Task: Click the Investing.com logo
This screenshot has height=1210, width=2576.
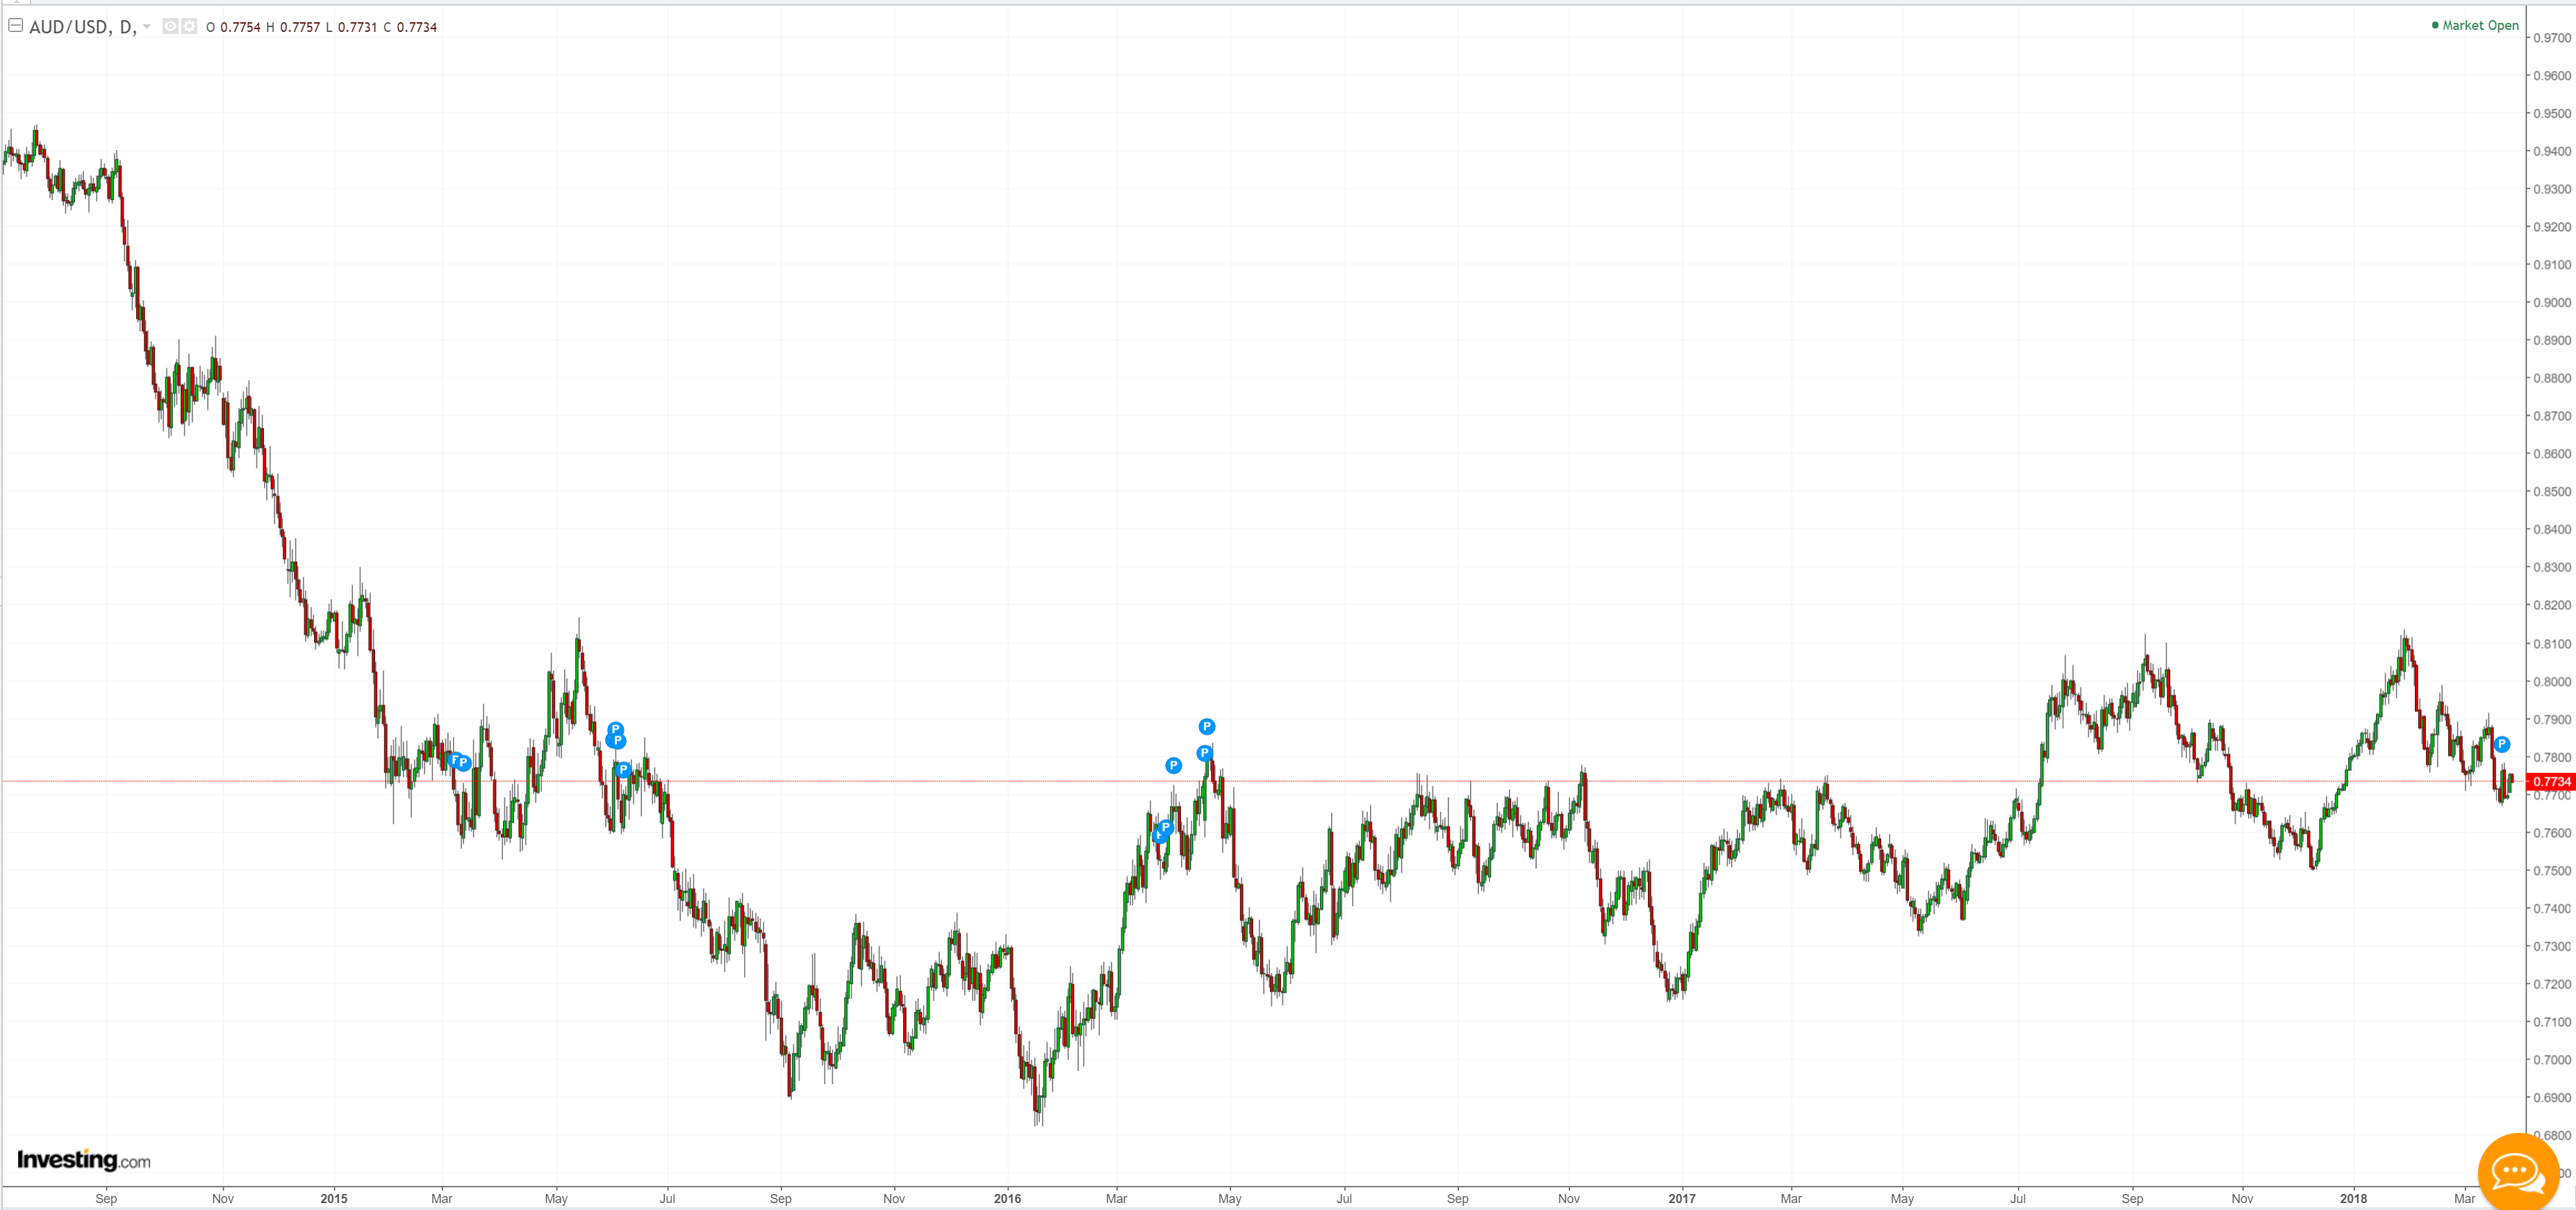Action: (x=83, y=1160)
